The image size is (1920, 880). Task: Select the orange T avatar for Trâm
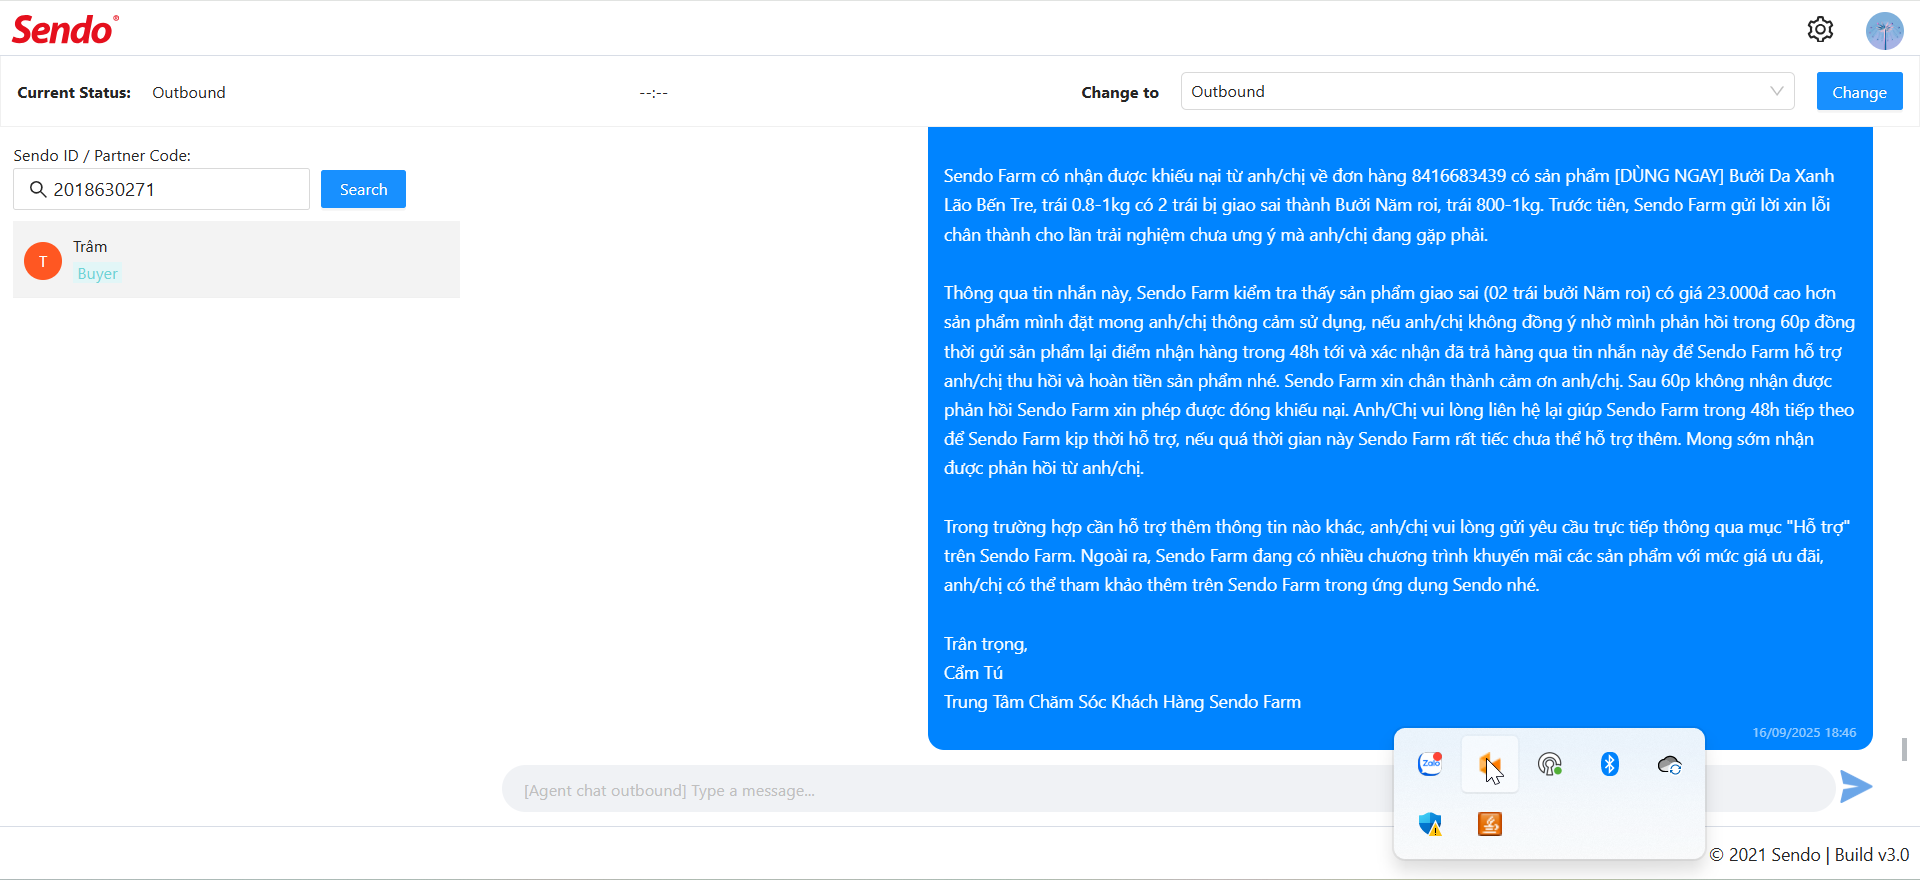point(43,261)
